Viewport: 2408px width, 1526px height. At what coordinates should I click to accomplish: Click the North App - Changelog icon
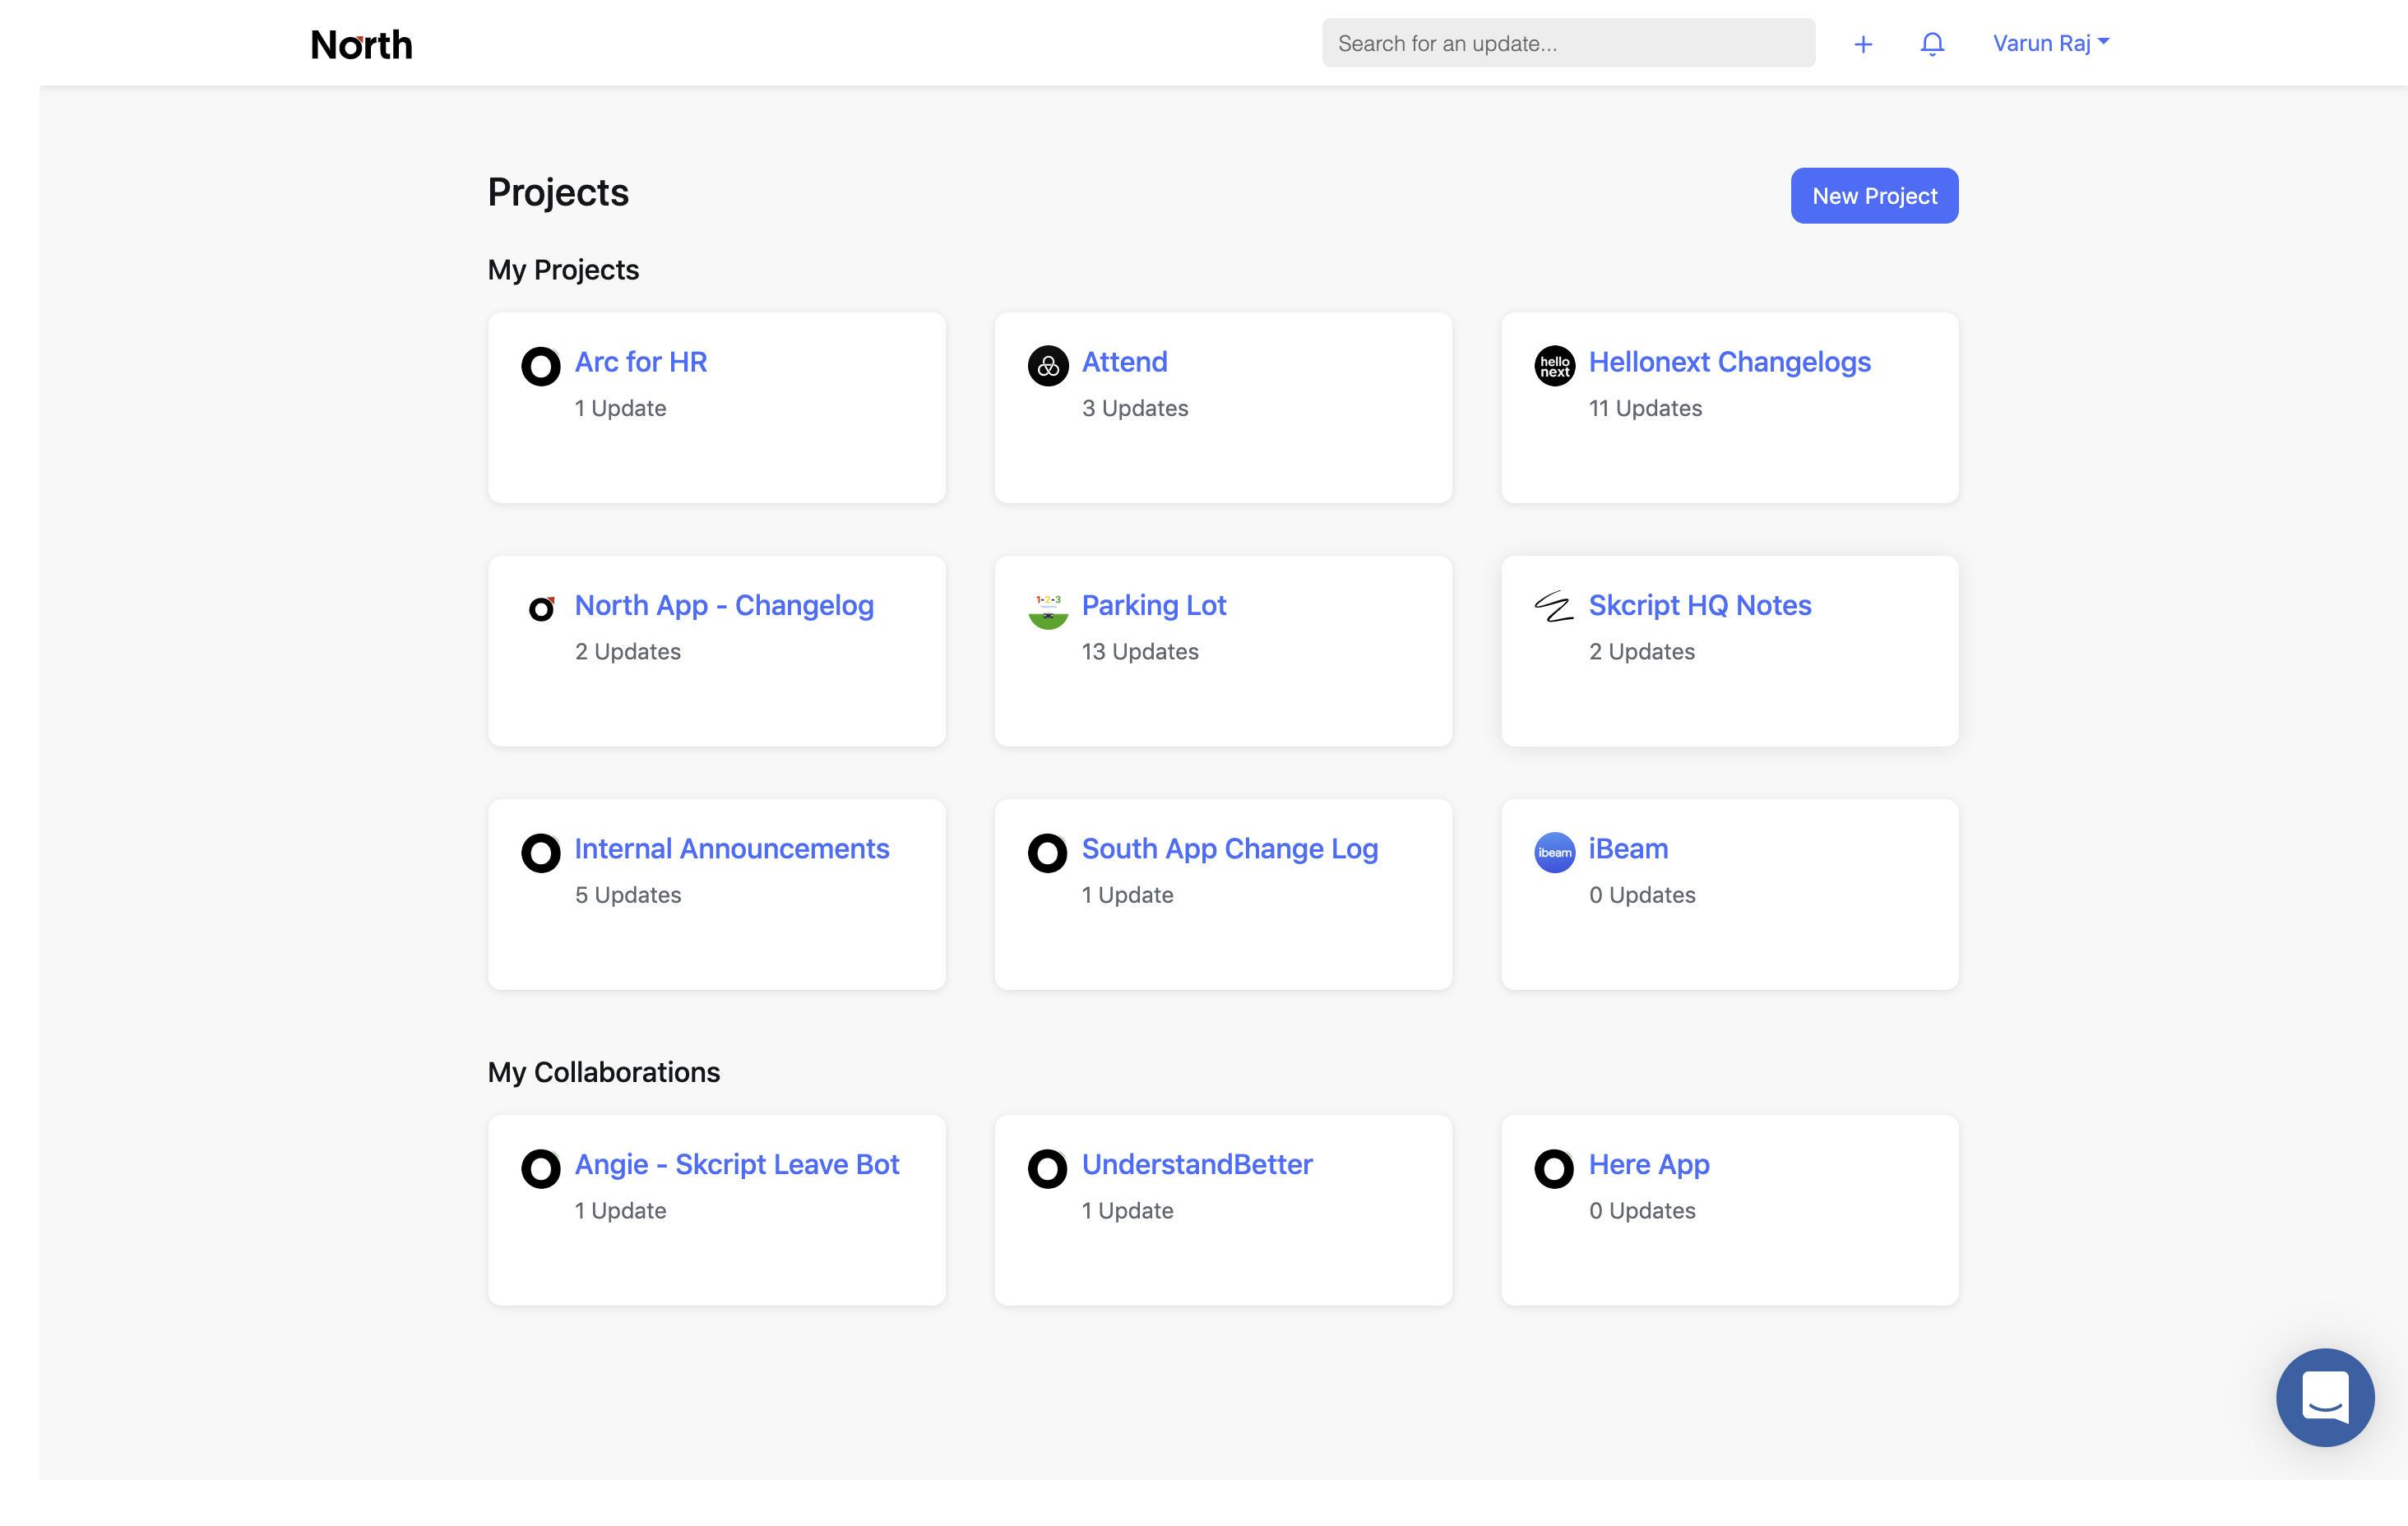click(x=541, y=608)
